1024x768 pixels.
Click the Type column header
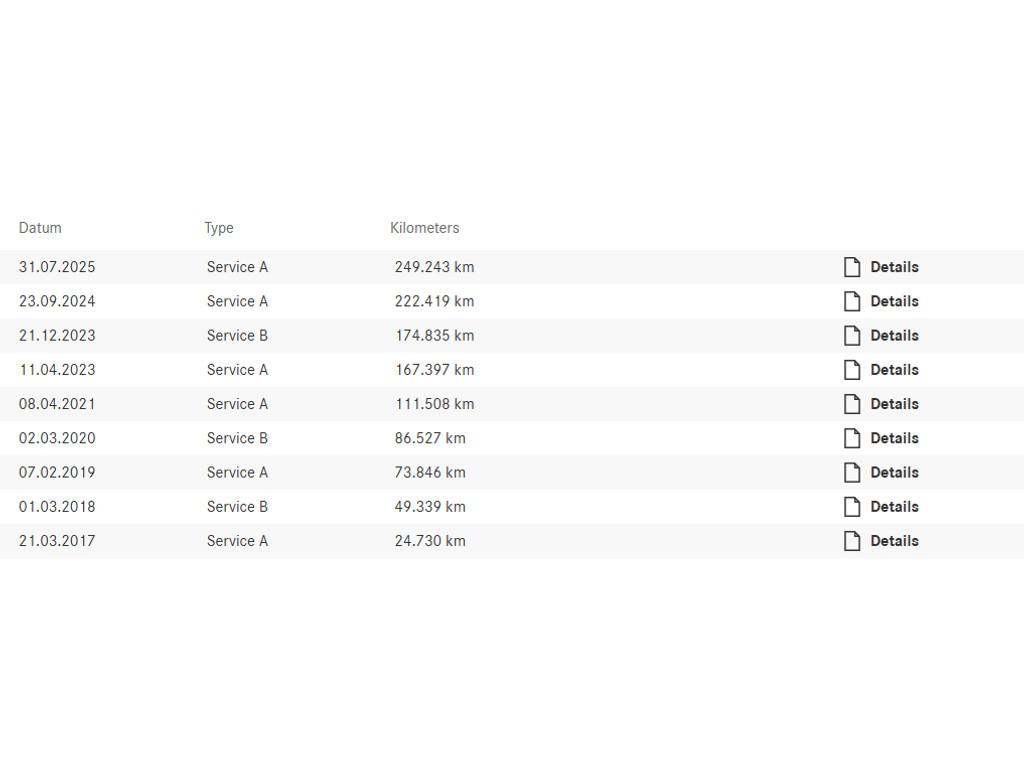(219, 228)
